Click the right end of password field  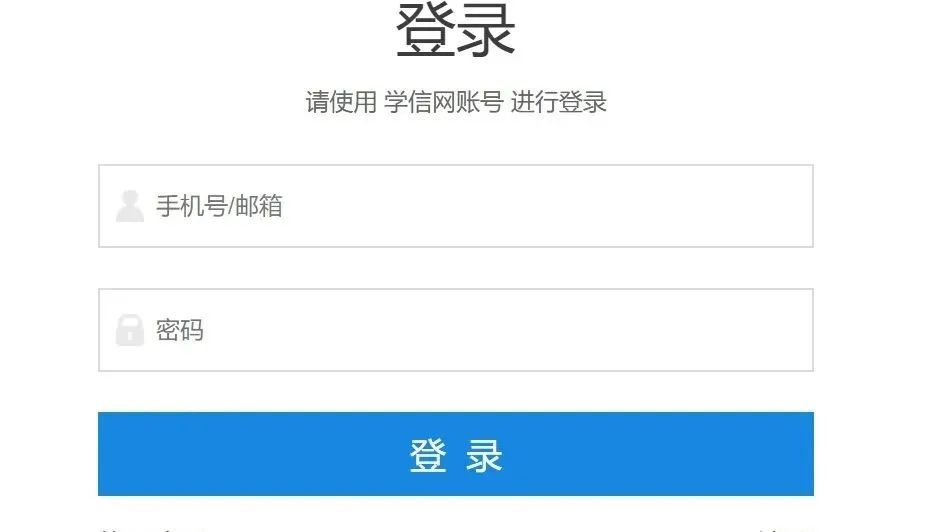[x=791, y=330]
